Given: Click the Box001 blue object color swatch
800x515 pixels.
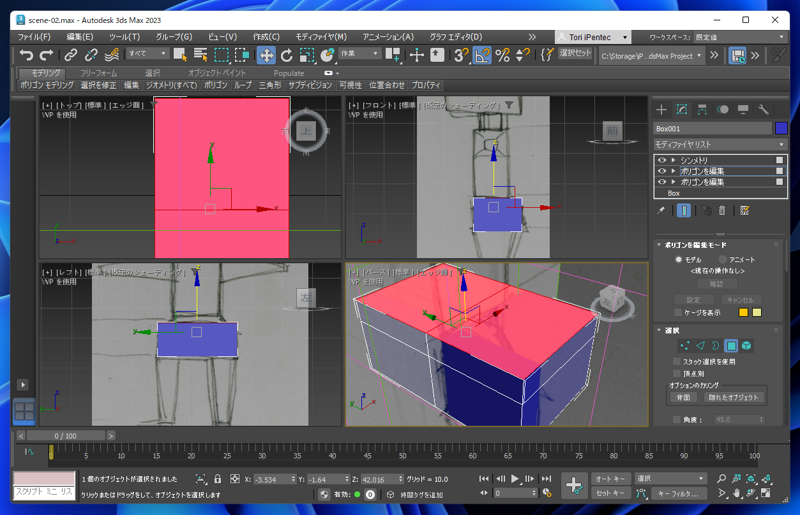Looking at the screenshot, I should 781,128.
